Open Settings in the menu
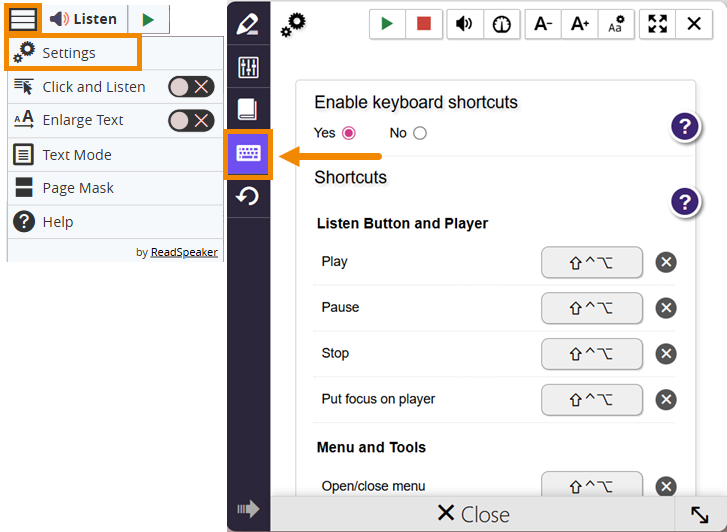The image size is (727, 532). coord(70,52)
